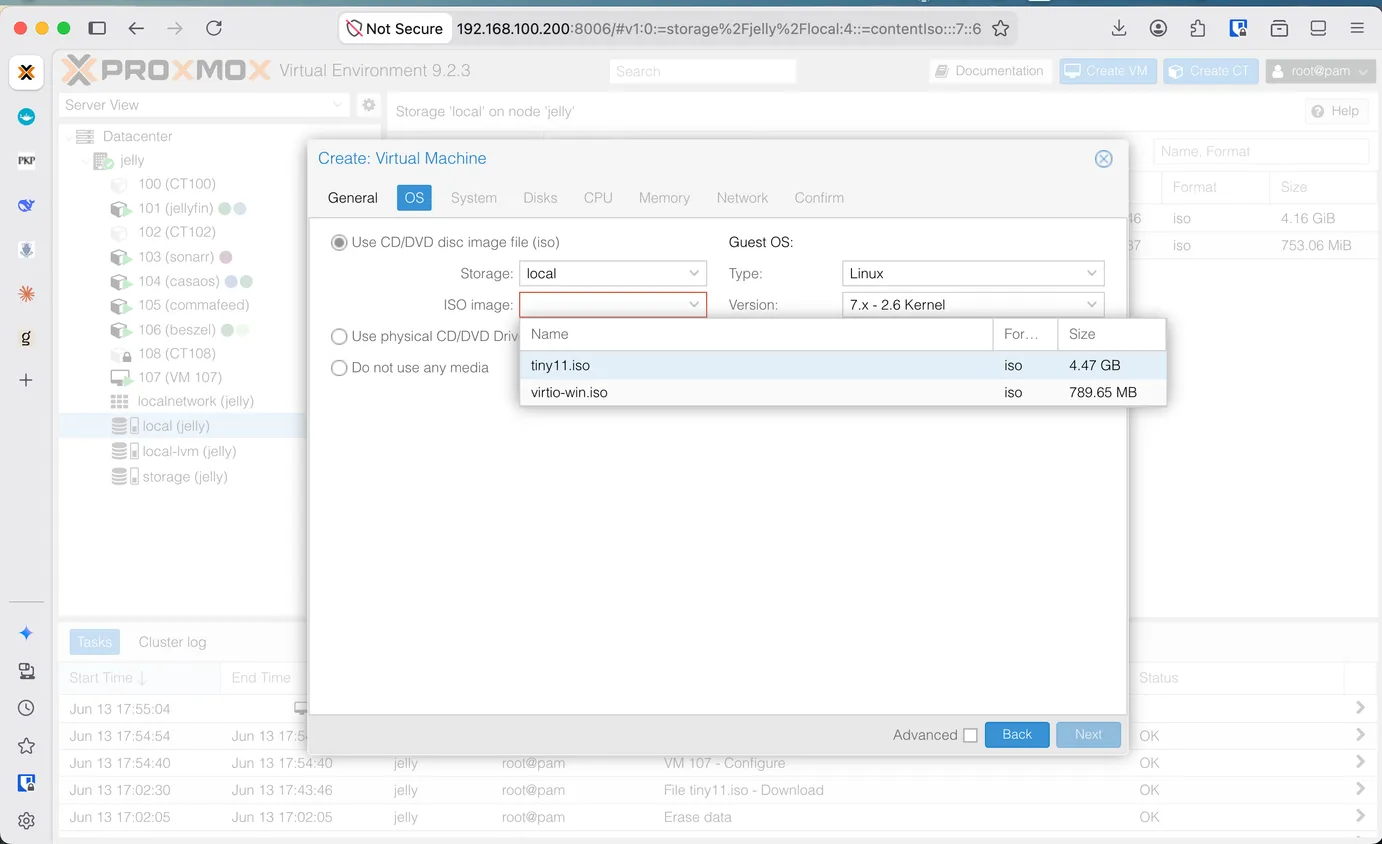Image resolution: width=1382 pixels, height=844 pixels.
Task: Open browser history clock icon
Action: (x=27, y=708)
